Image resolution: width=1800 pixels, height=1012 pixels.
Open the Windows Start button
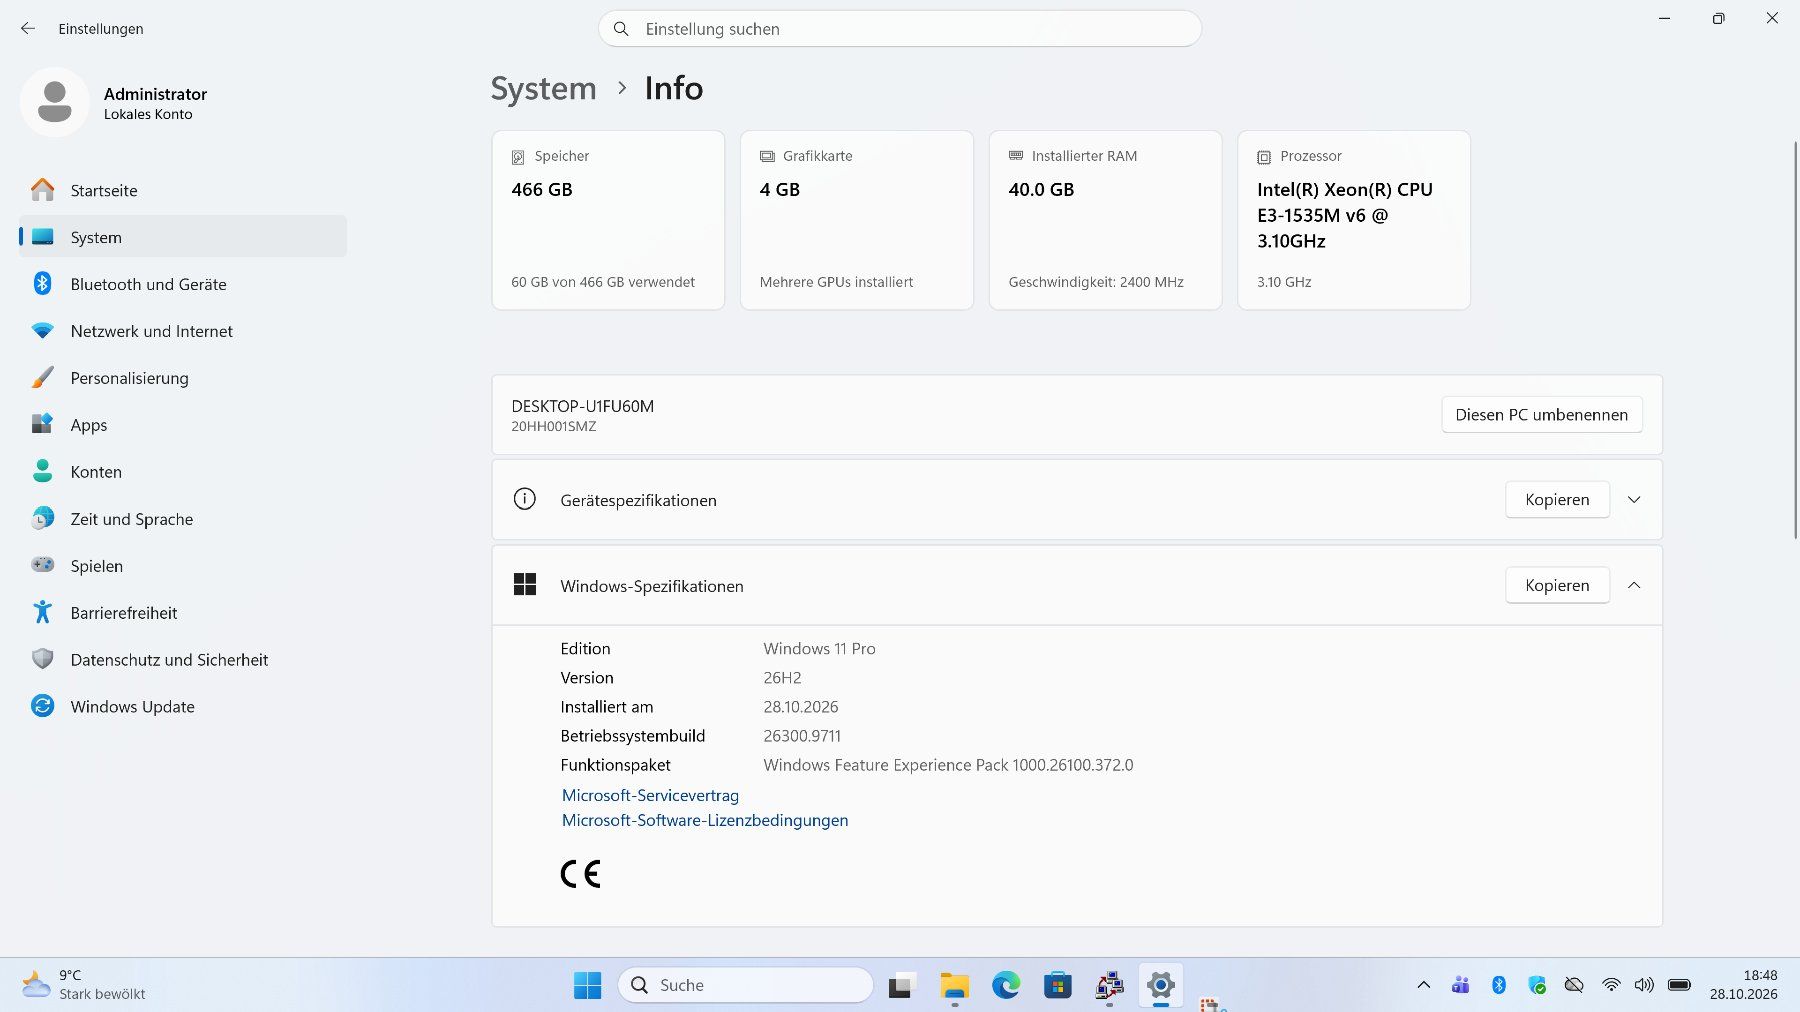588,985
